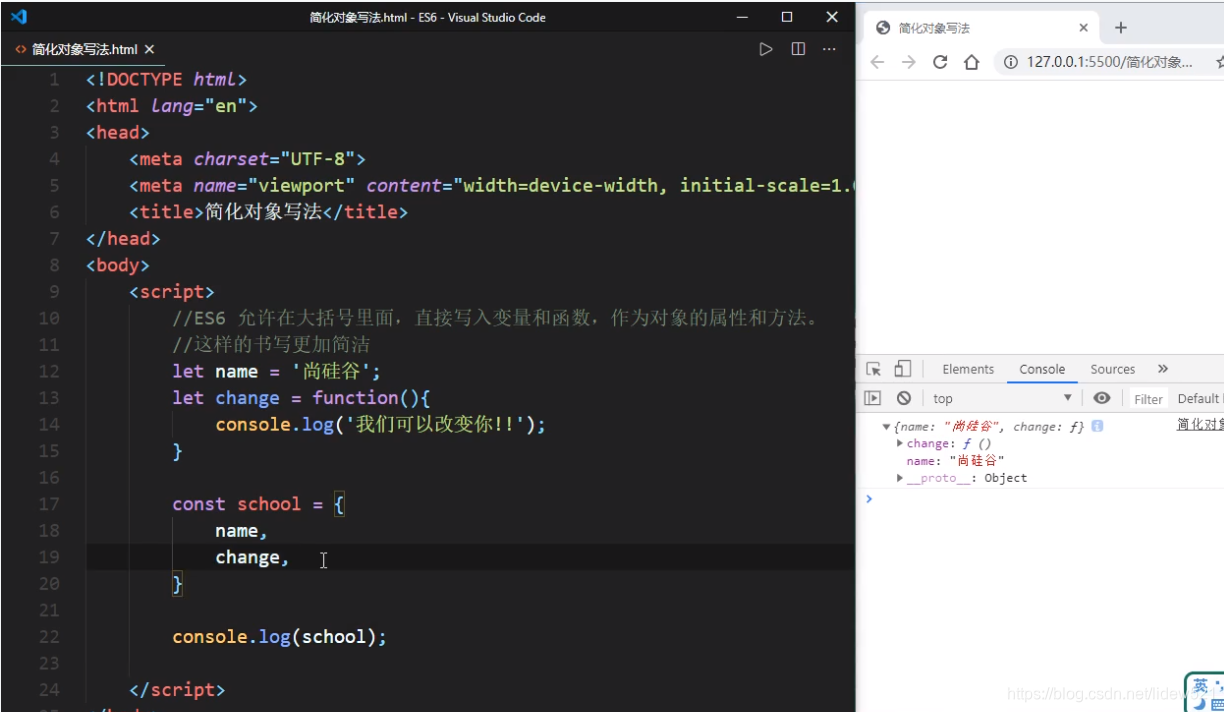Toggle the DevTools console sidebar

873,398
